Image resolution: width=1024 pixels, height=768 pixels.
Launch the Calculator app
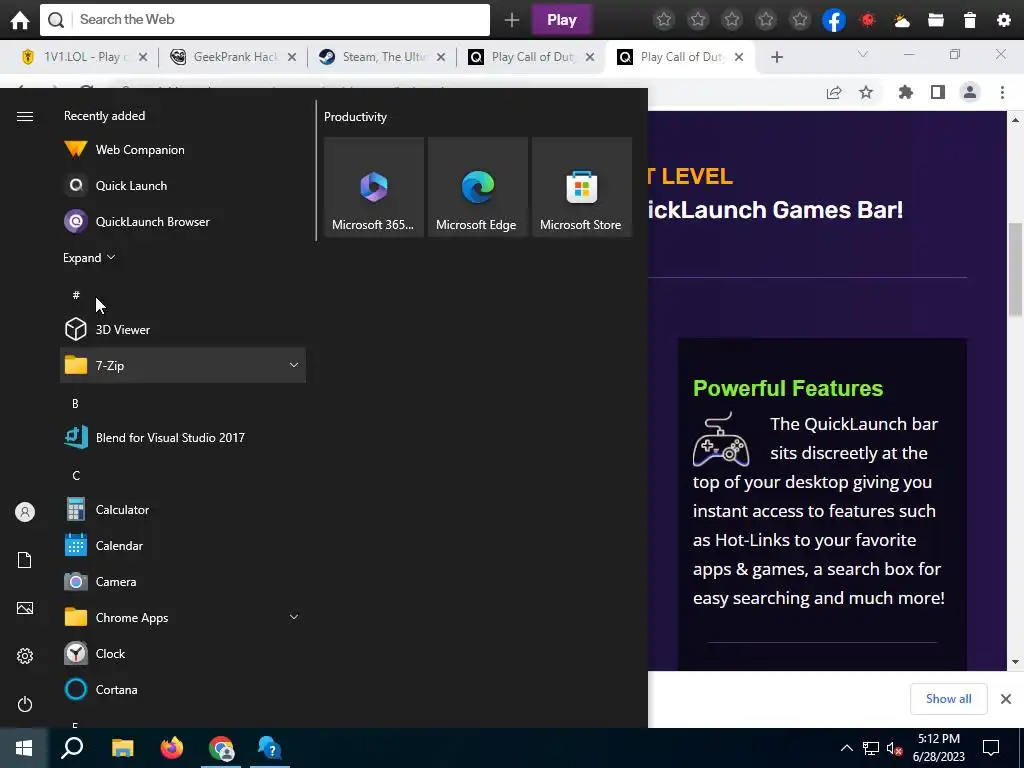tap(184, 509)
